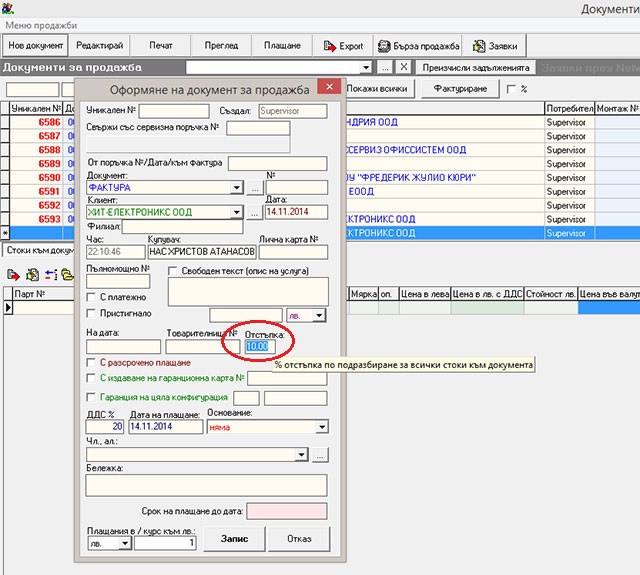Click the Бележка text area
This screenshot has width=640, height=575.
pyautogui.click(x=206, y=485)
